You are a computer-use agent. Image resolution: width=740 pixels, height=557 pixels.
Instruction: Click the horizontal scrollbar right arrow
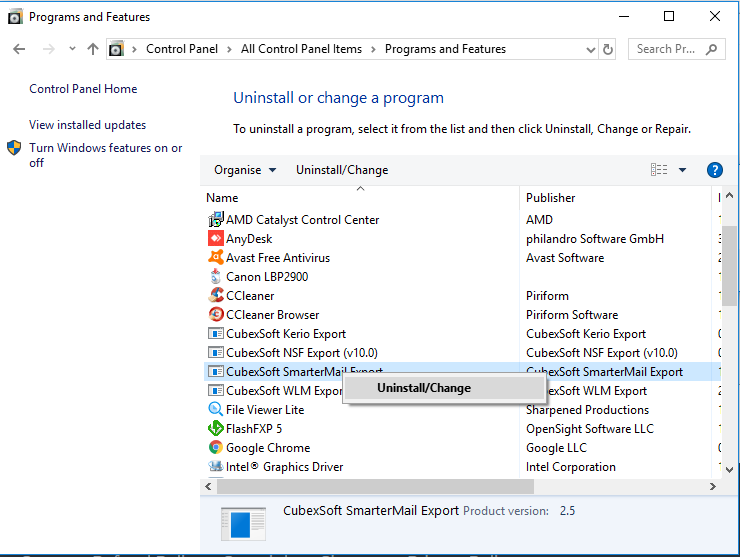click(x=713, y=486)
